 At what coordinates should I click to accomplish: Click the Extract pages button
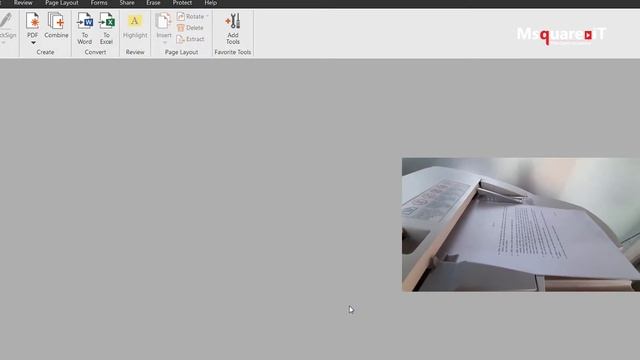[191, 39]
